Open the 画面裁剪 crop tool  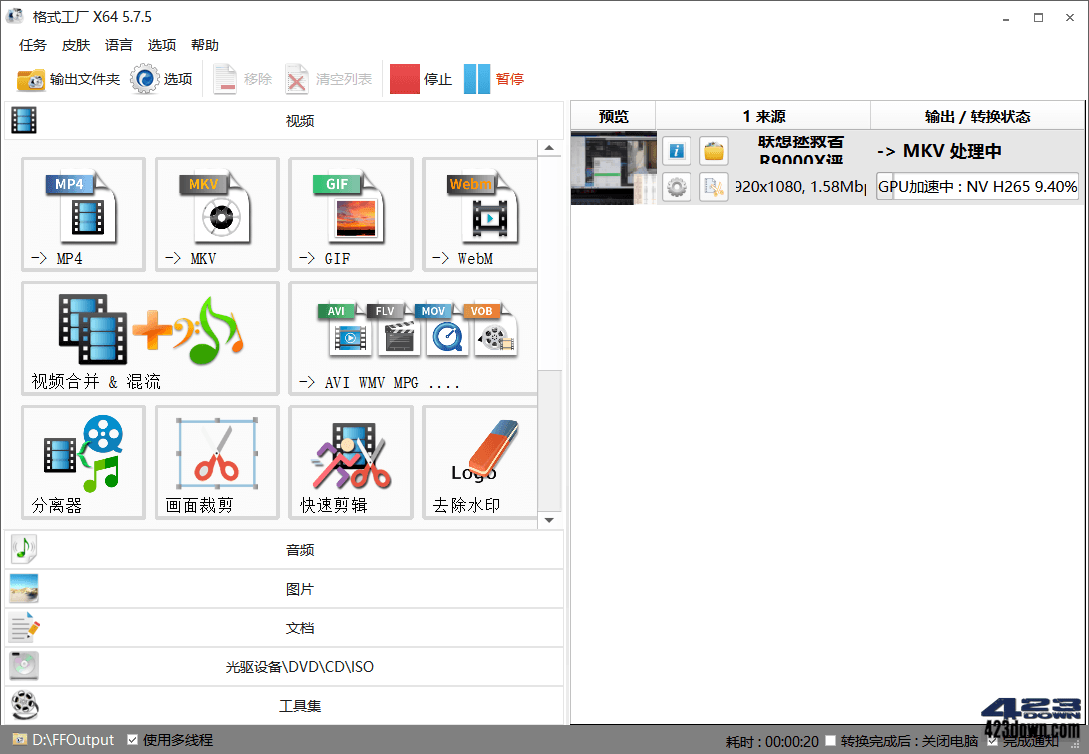tap(216, 461)
